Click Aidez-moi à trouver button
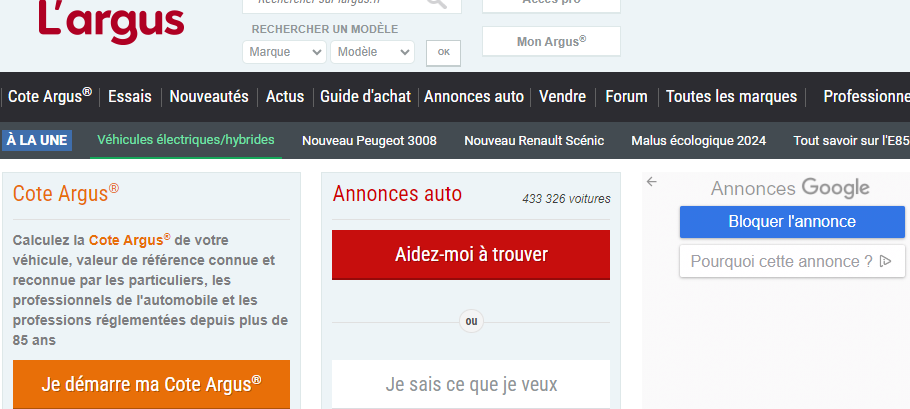 (471, 255)
